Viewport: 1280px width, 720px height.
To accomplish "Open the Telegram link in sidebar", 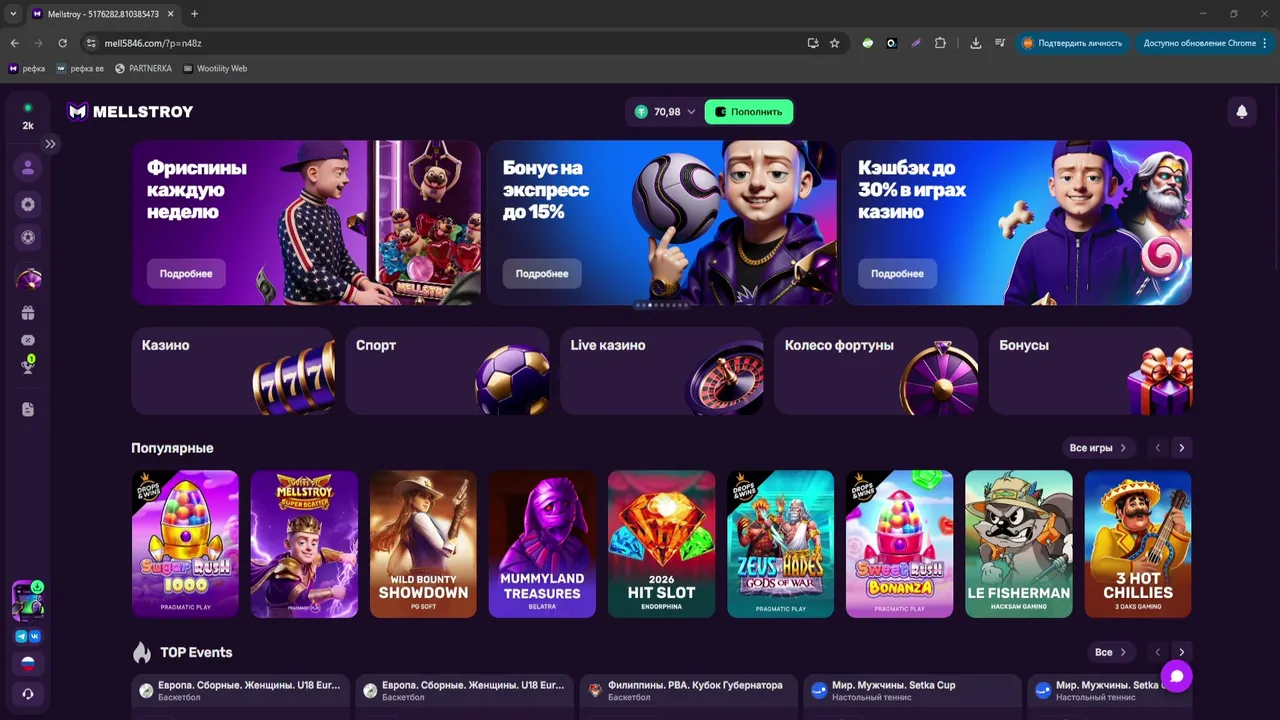I will tap(21, 636).
